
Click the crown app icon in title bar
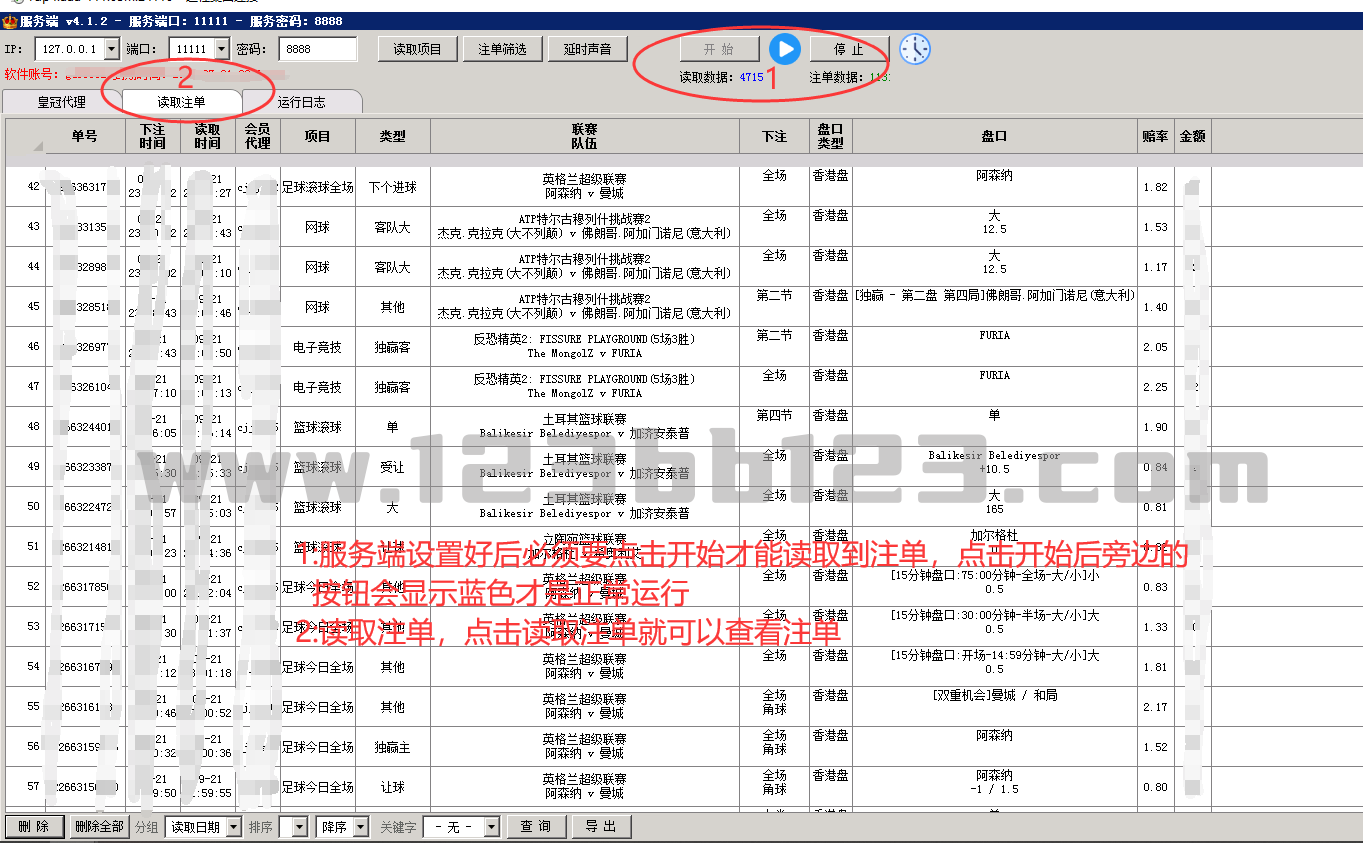[10, 22]
